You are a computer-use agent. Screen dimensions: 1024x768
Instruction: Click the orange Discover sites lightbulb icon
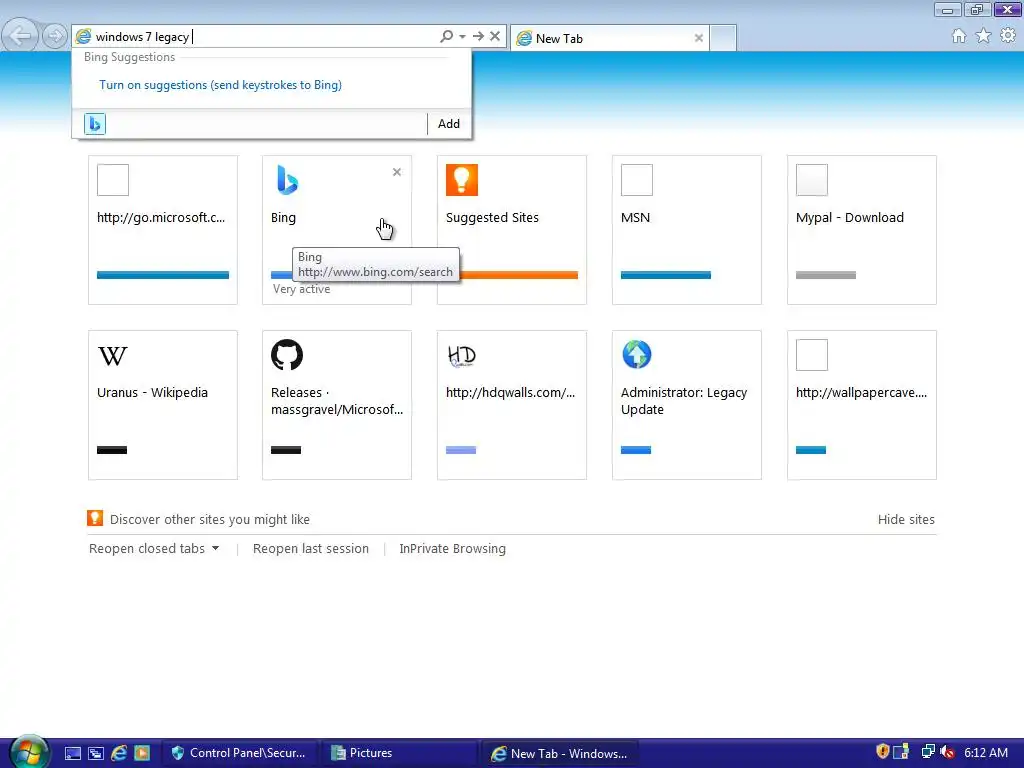pos(95,518)
